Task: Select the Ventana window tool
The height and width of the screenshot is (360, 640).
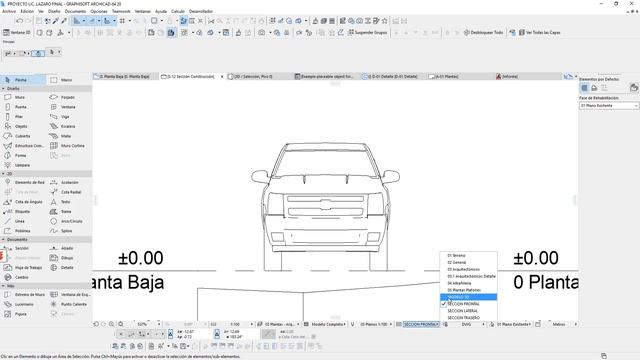Action: [x=69, y=107]
